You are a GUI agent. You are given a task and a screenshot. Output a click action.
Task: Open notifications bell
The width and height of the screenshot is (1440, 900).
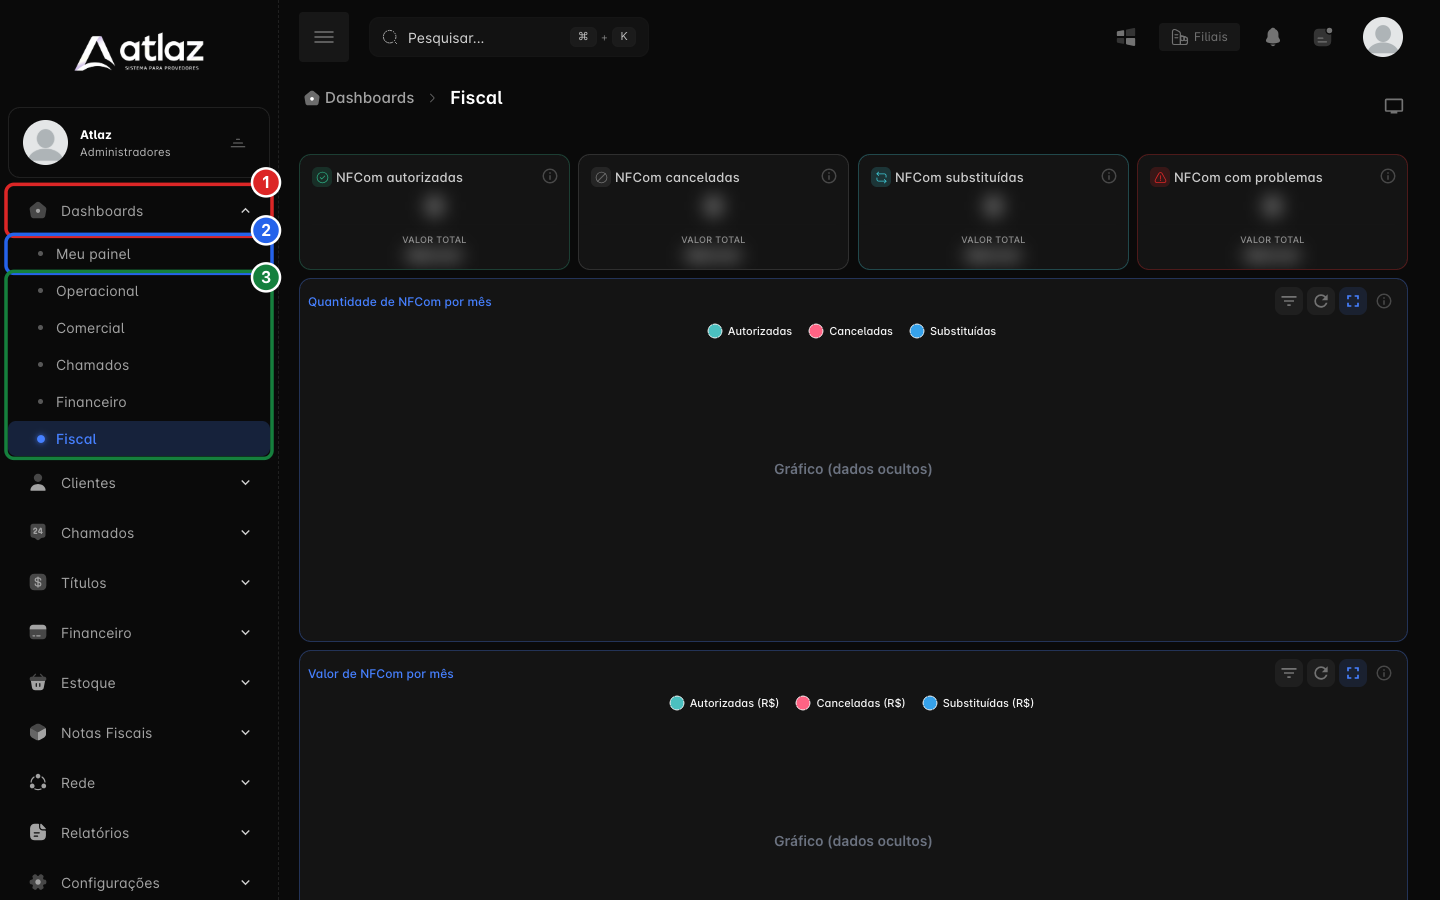(x=1273, y=37)
